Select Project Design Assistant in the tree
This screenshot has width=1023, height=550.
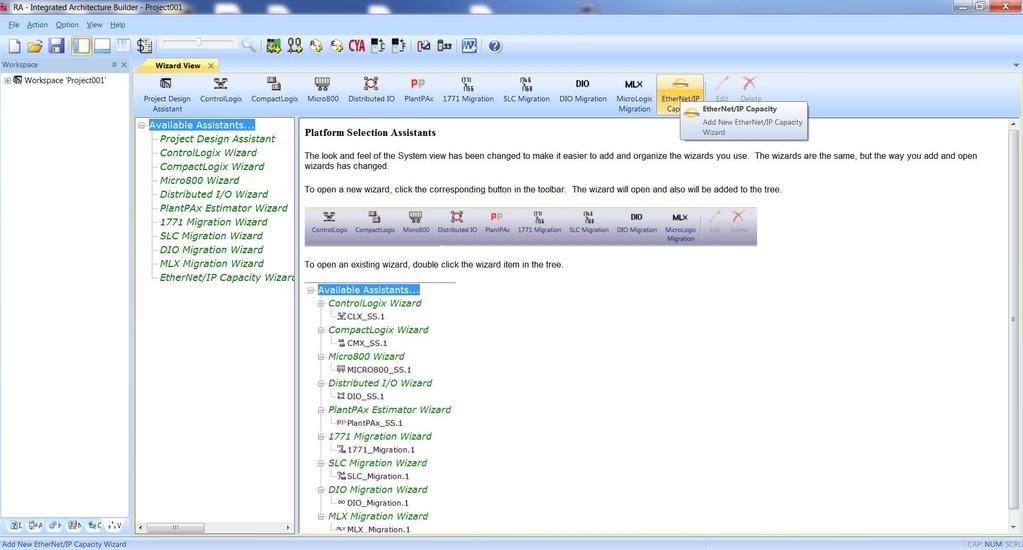(x=217, y=139)
